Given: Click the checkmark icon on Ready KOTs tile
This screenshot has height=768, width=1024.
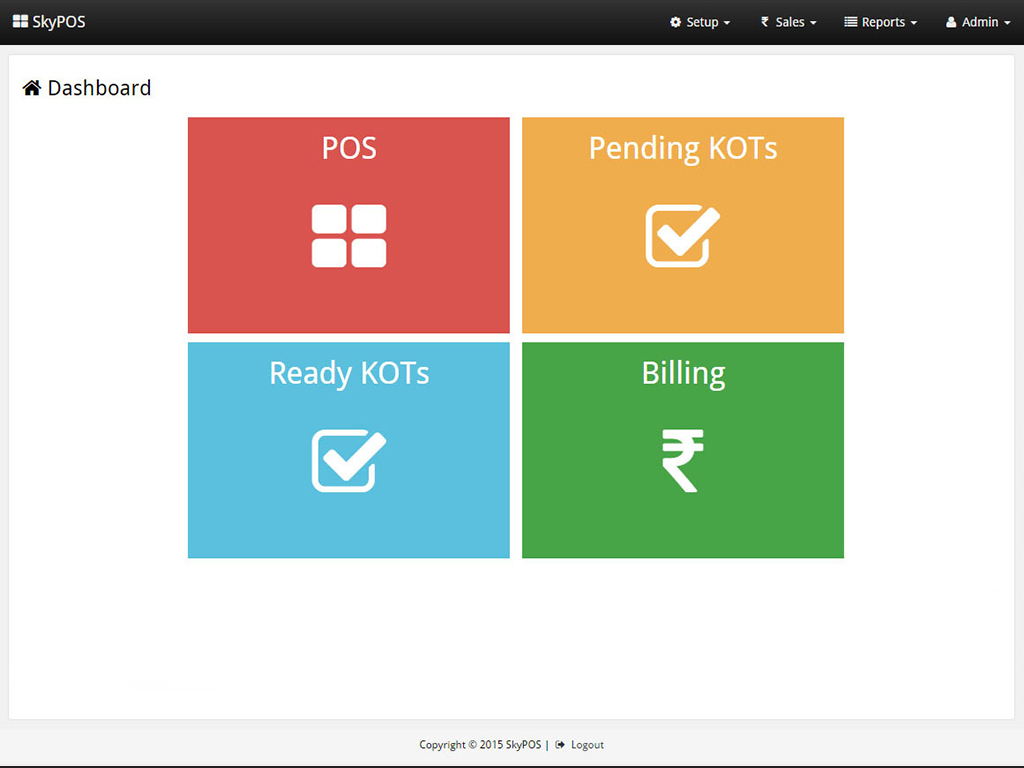Looking at the screenshot, I should (x=348, y=462).
